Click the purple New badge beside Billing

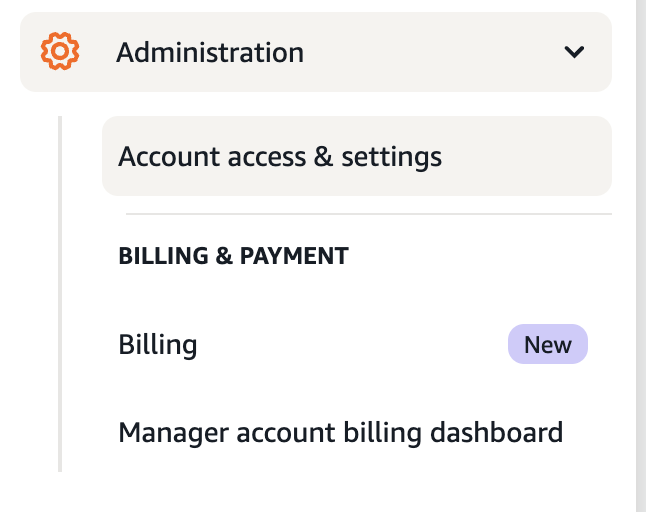548,345
